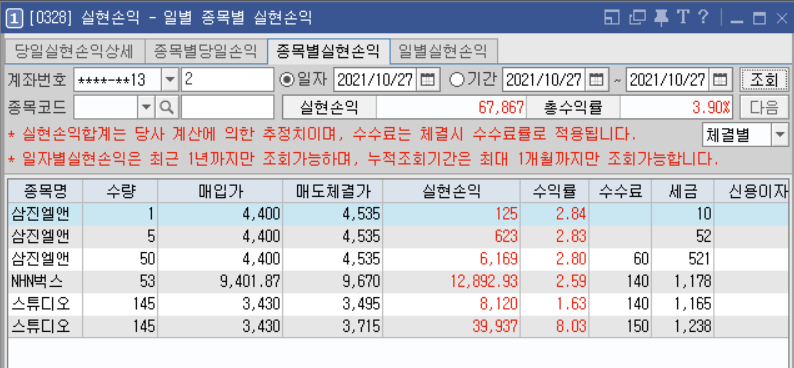
Task: Click the 39,937 profit cell
Action: (x=452, y=326)
